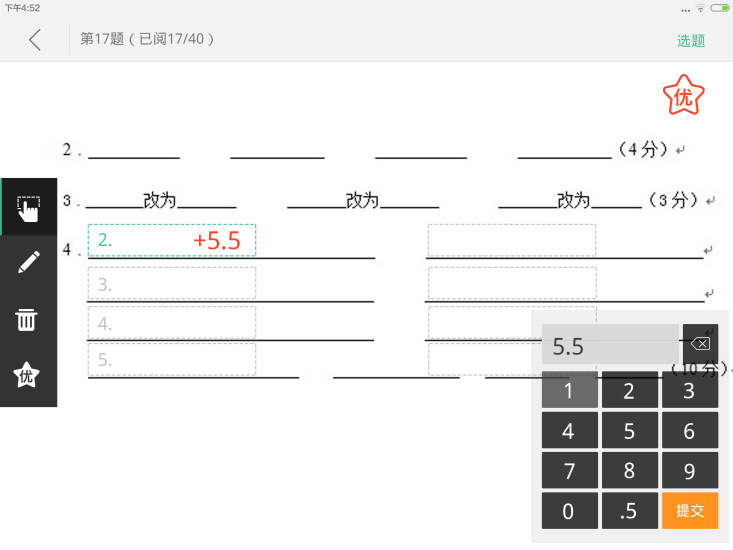Viewport: 733px width, 550px height.
Task: Select scoring box labeled 5.
Action: (x=172, y=359)
